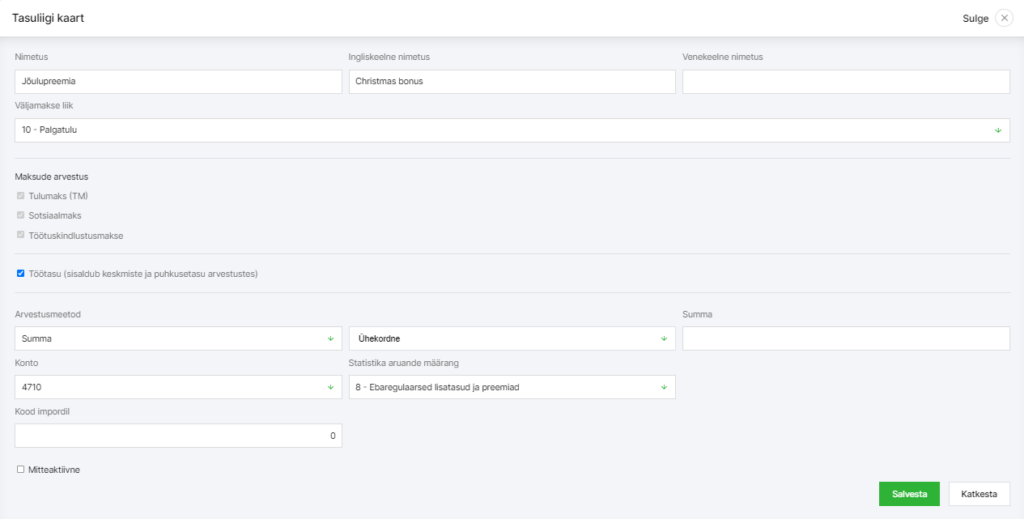1024x519 pixels.
Task: Click the Nimetus field containing Jõulupreemia
Action: point(178,82)
